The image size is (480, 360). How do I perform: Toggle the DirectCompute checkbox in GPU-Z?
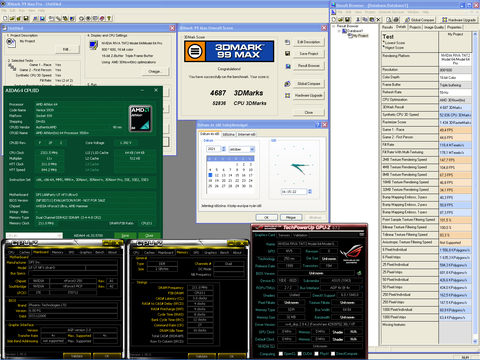point(333,354)
